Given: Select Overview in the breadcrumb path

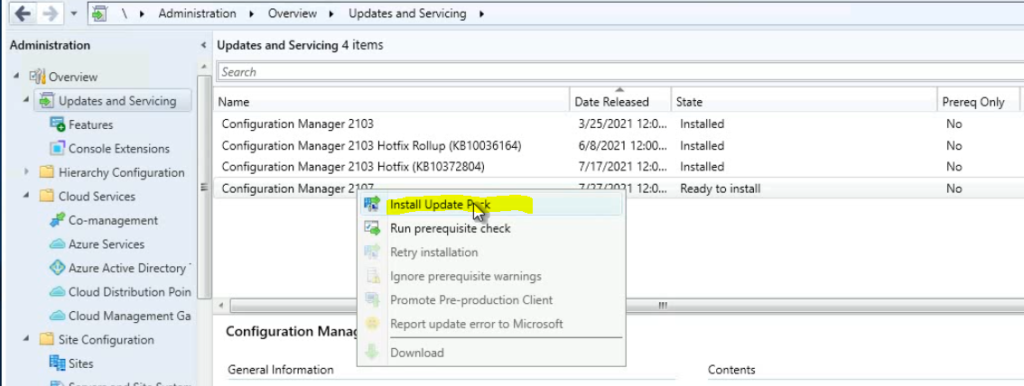Looking at the screenshot, I should [x=293, y=13].
